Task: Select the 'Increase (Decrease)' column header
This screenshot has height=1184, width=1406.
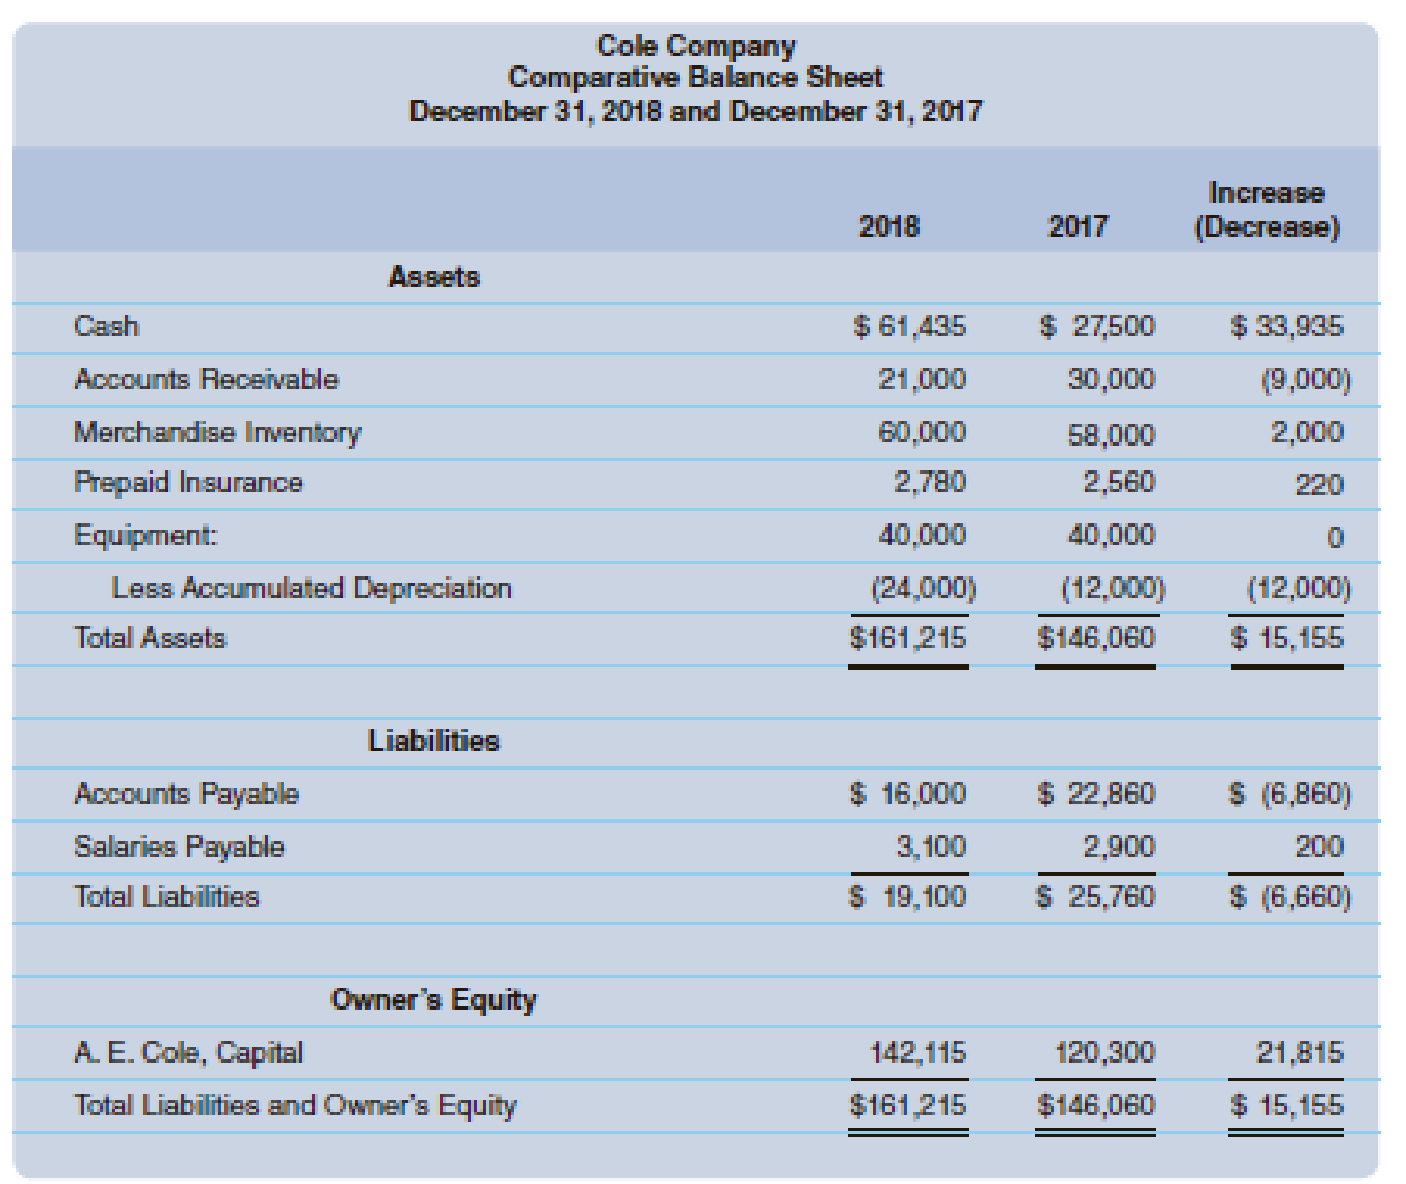Action: [x=1266, y=209]
